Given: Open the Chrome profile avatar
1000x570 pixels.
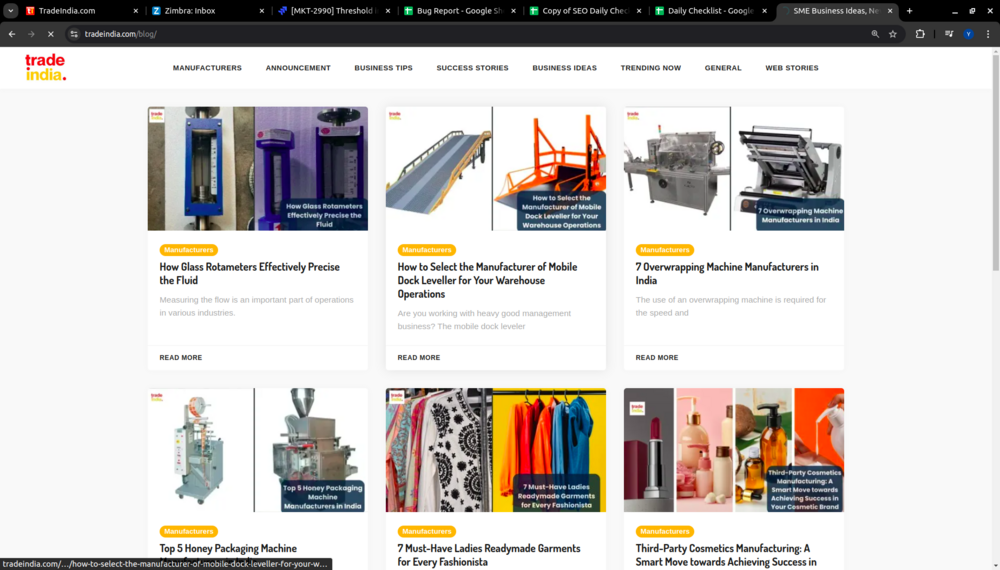Looking at the screenshot, I should point(969,34).
